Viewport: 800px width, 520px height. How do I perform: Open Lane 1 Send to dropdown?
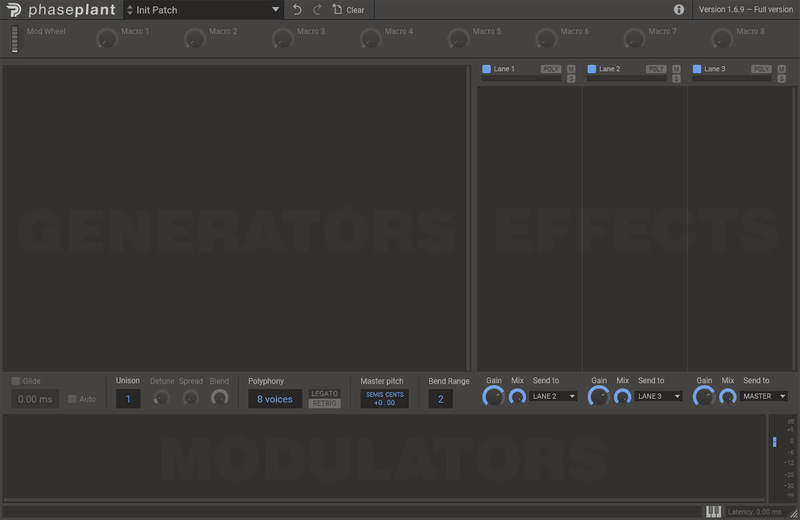pos(554,396)
